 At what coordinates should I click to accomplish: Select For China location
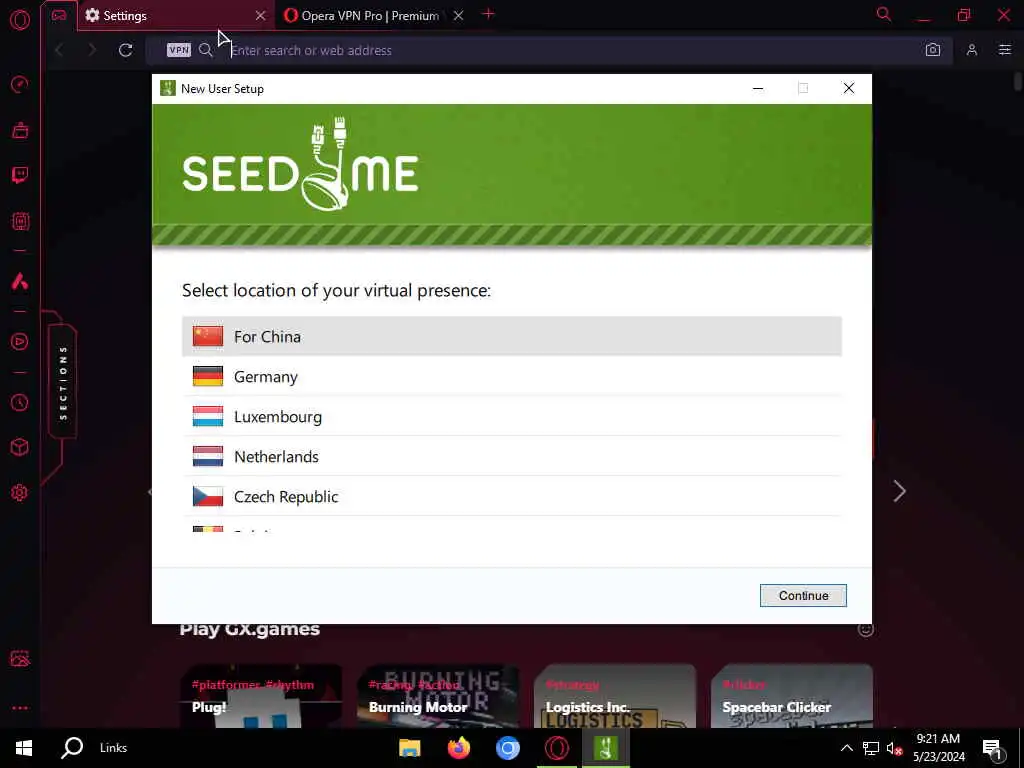tap(511, 336)
